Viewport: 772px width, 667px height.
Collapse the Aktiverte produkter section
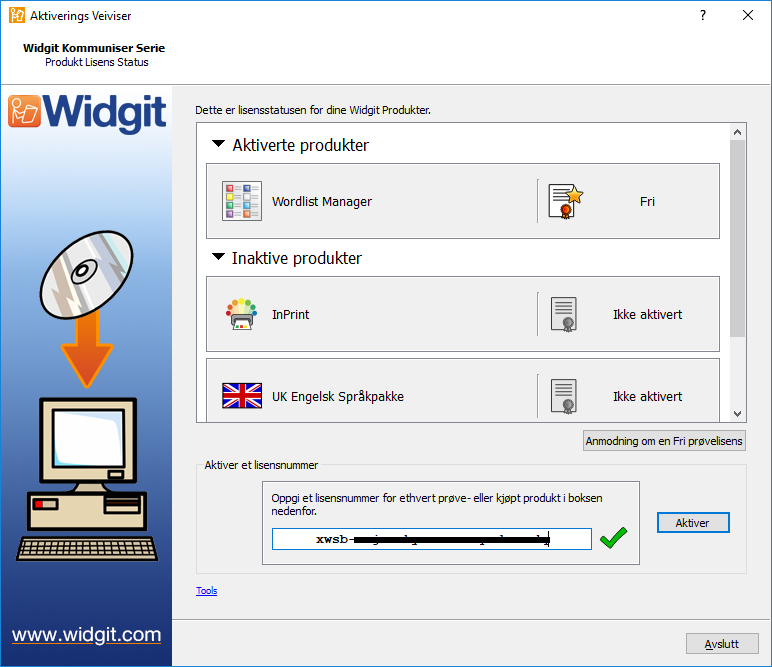coord(218,144)
